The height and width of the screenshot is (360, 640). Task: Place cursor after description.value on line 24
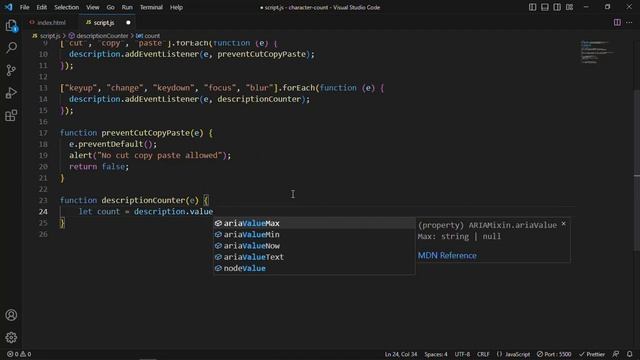pos(213,212)
